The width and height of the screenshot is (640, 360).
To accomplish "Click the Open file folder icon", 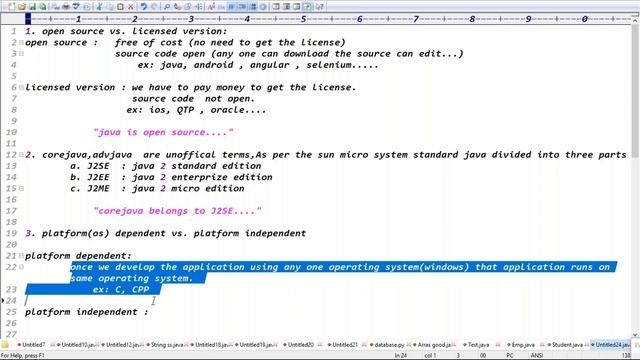I will coord(22,7).
